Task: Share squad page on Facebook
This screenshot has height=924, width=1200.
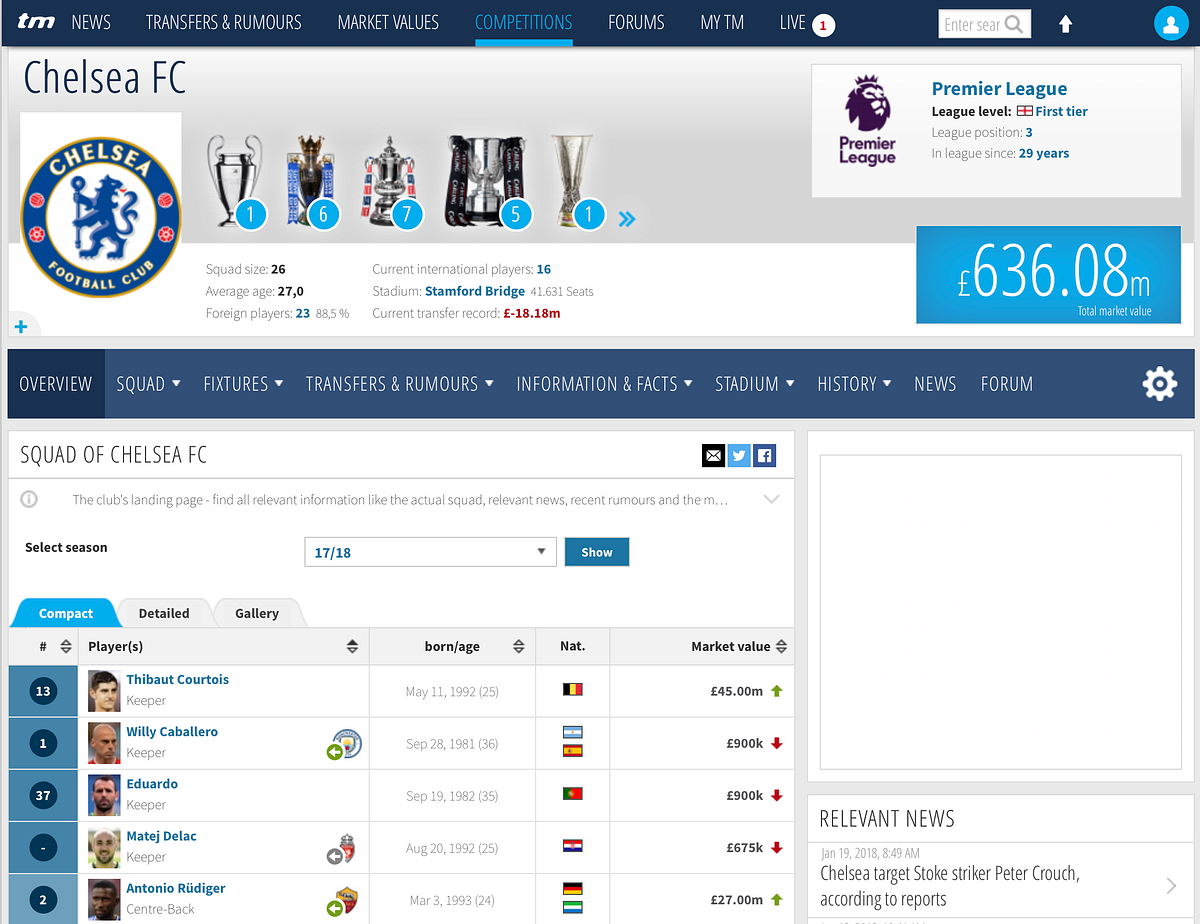Action: 764,456
